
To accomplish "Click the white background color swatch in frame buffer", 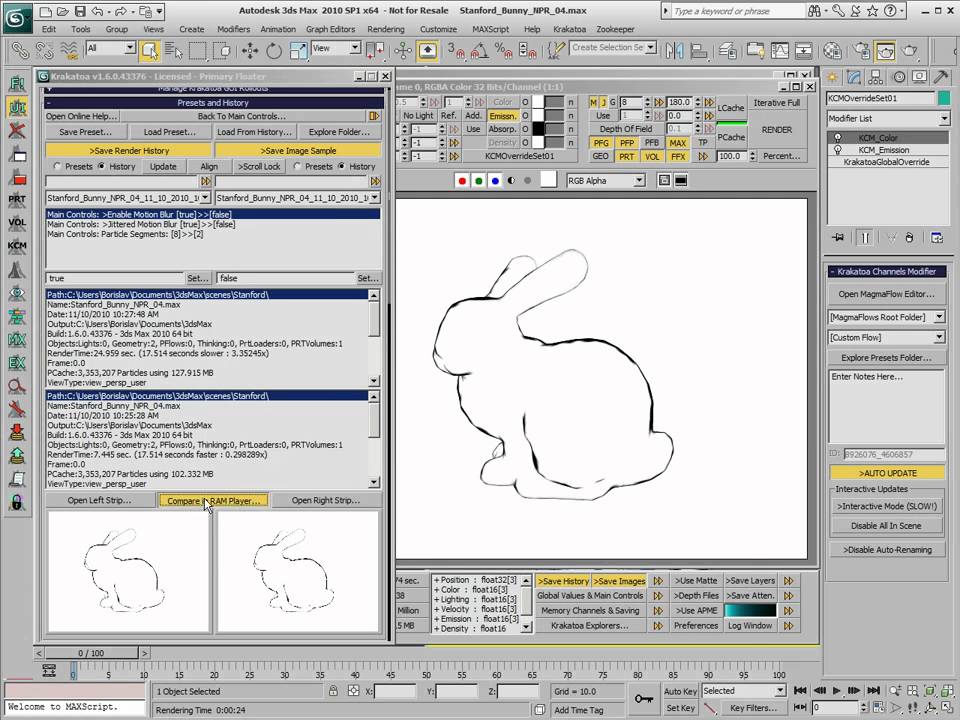I will 548,180.
